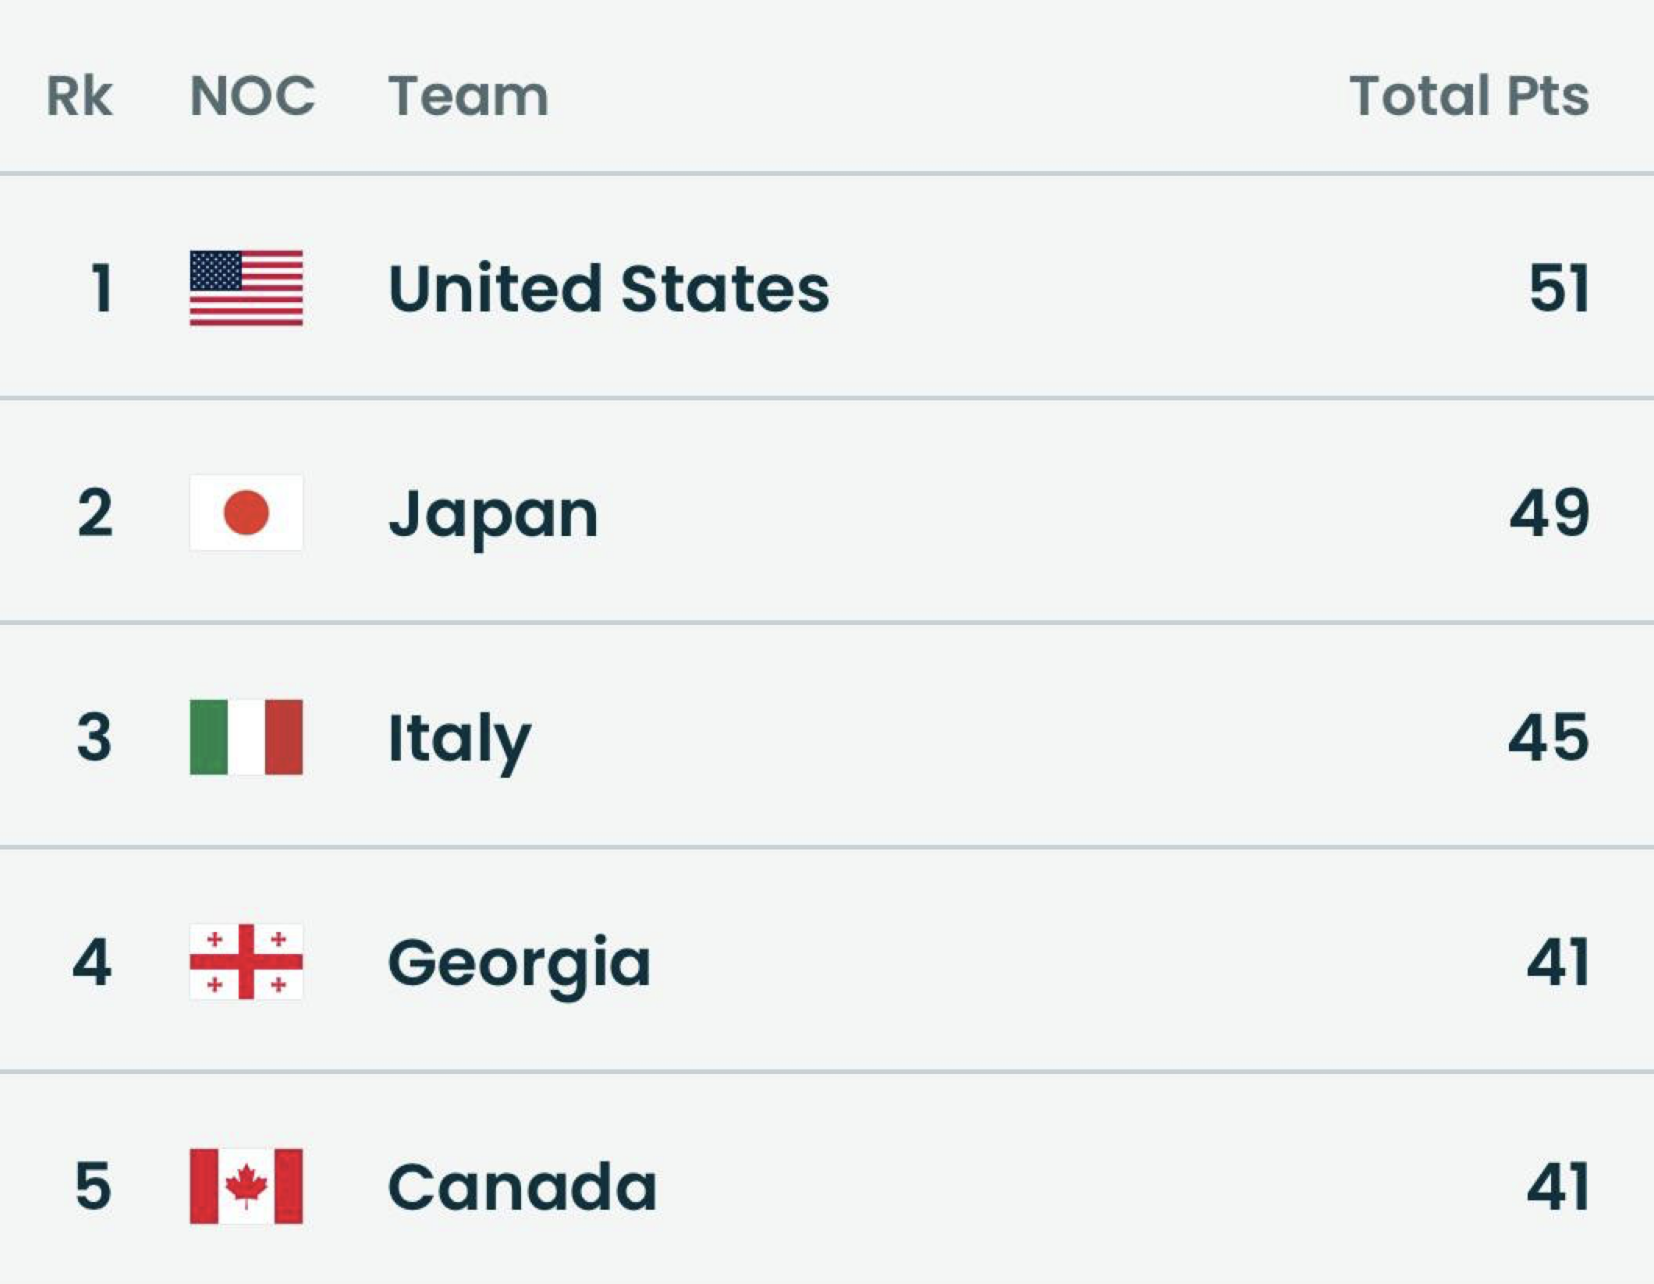Click United States total points 51
The image size is (1654, 1284).
pyautogui.click(x=1558, y=289)
